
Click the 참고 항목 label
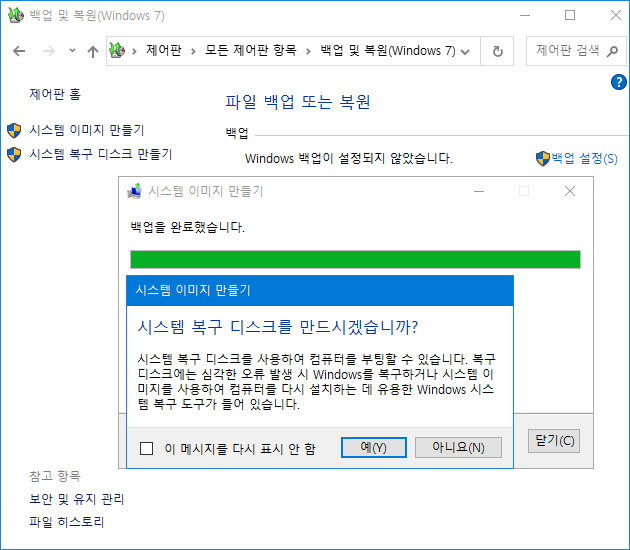click(55, 476)
